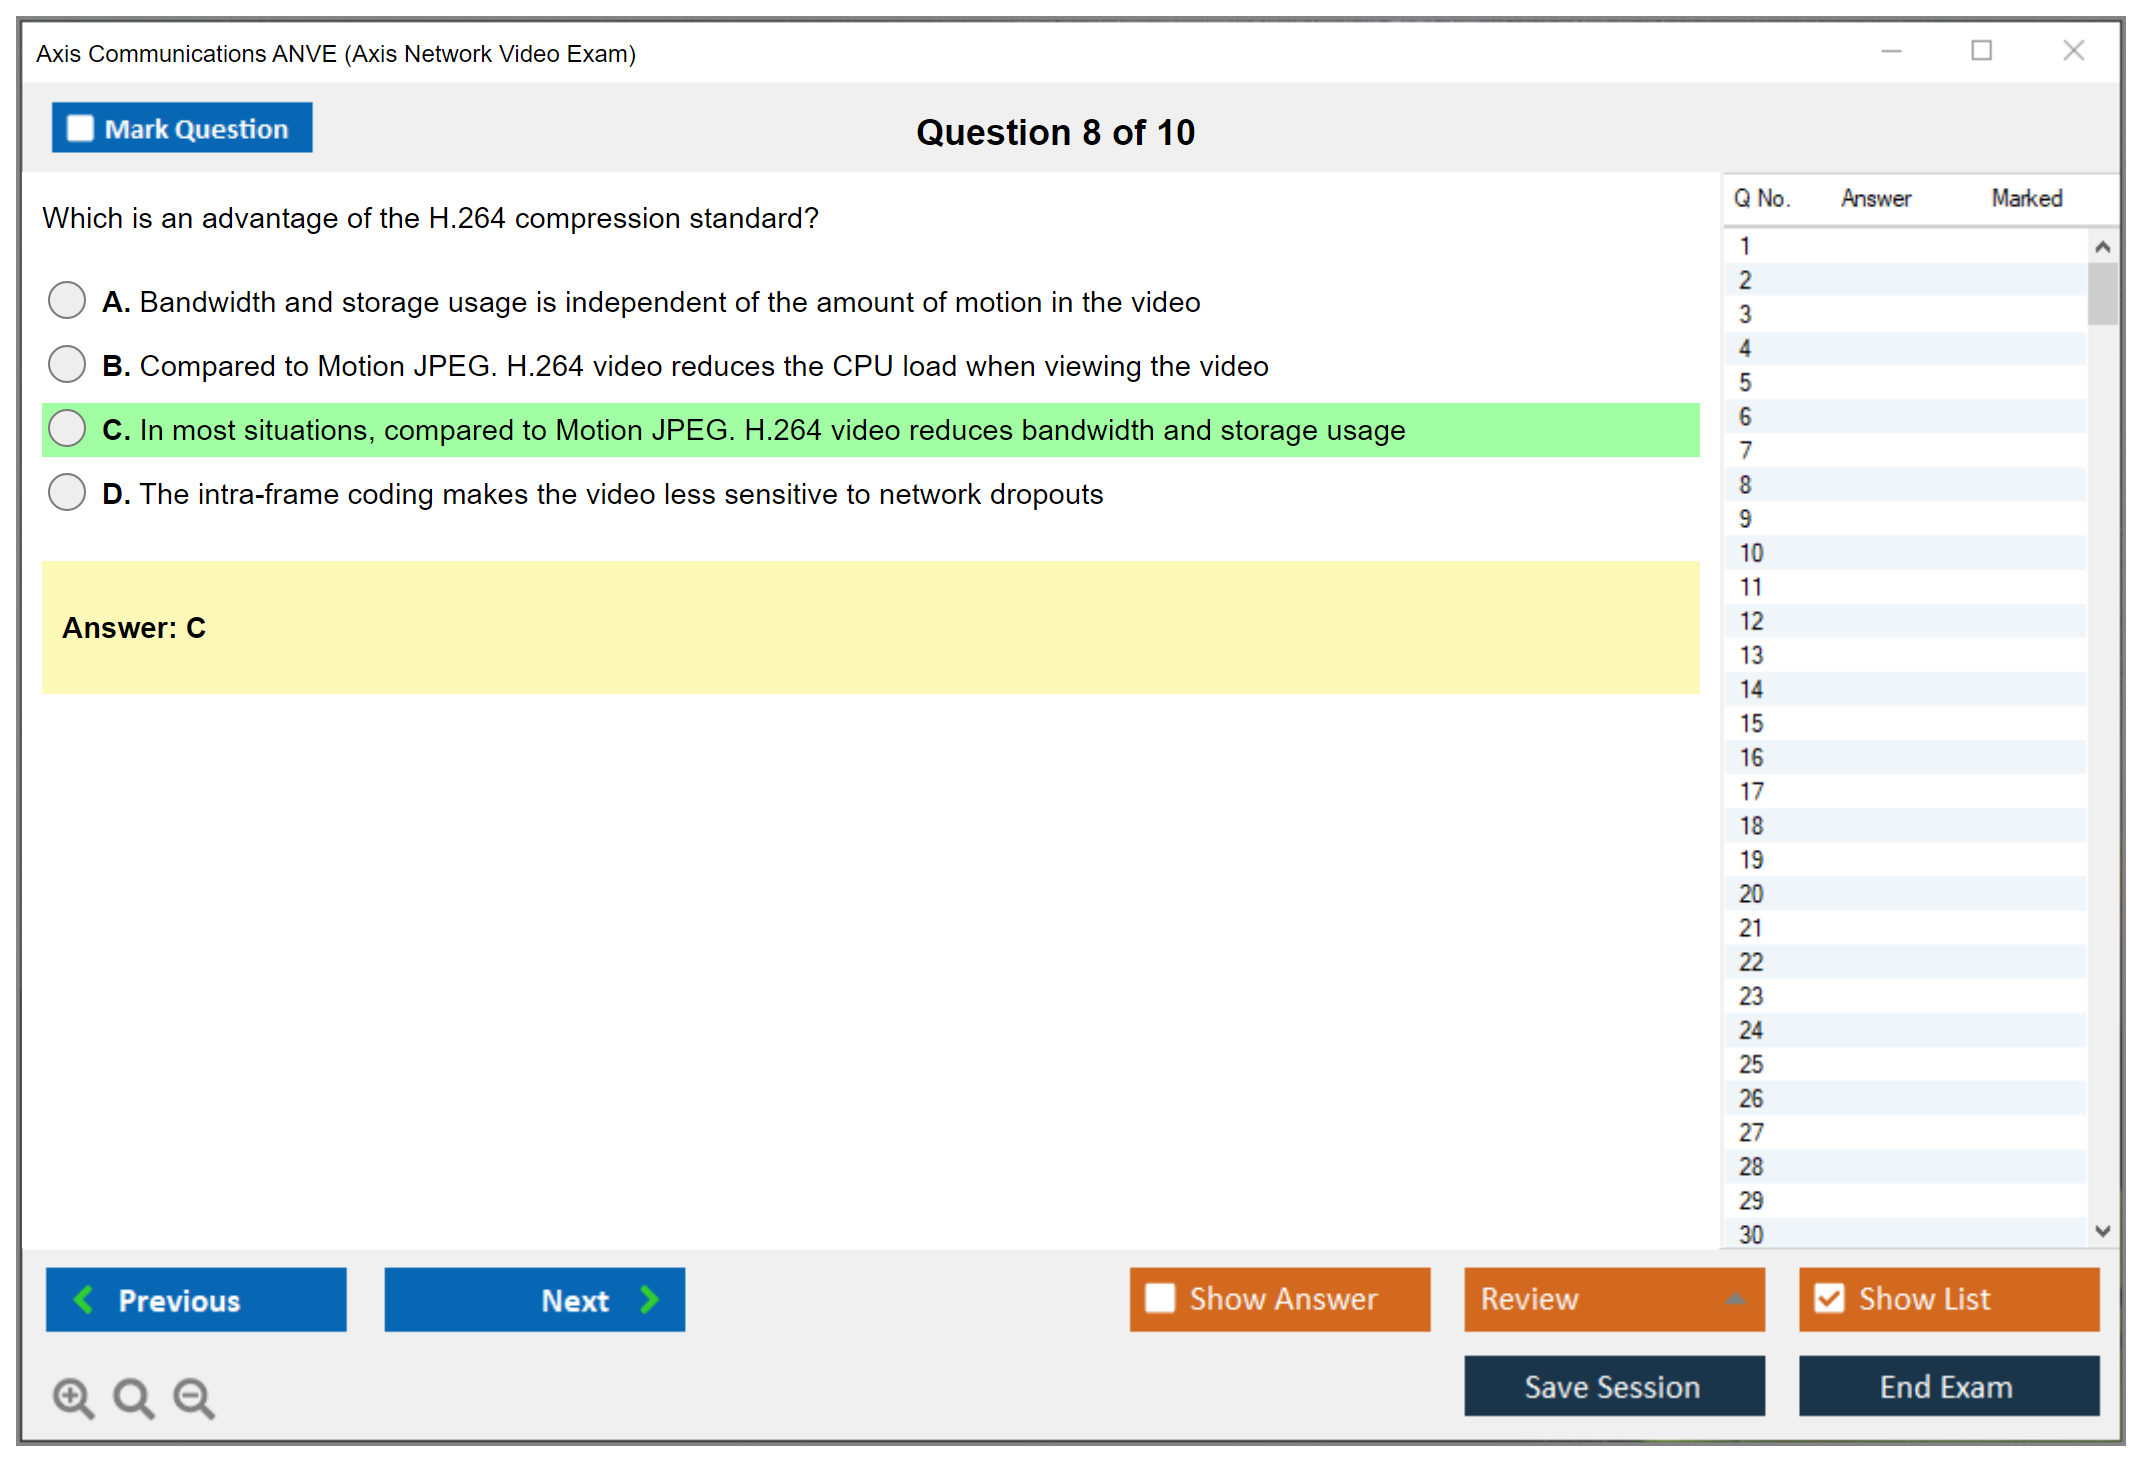The height and width of the screenshot is (1470, 2150).
Task: Click the reset zoom magnifier icon
Action: point(133,1397)
